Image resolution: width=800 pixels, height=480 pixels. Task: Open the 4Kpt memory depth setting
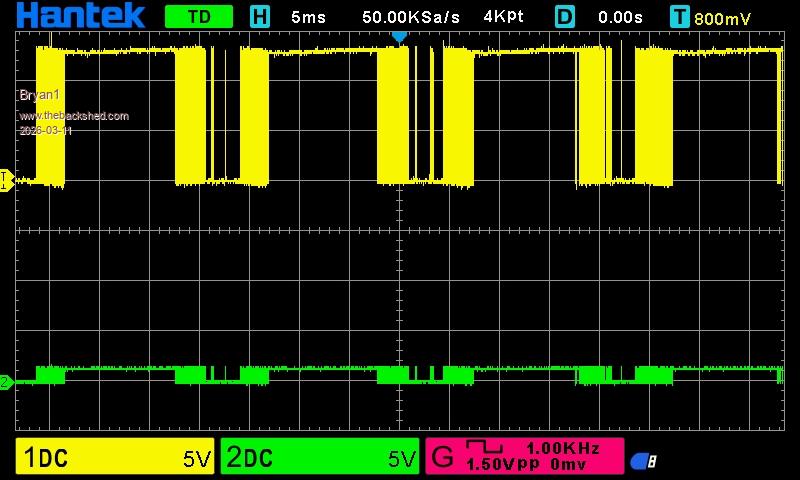tap(503, 17)
